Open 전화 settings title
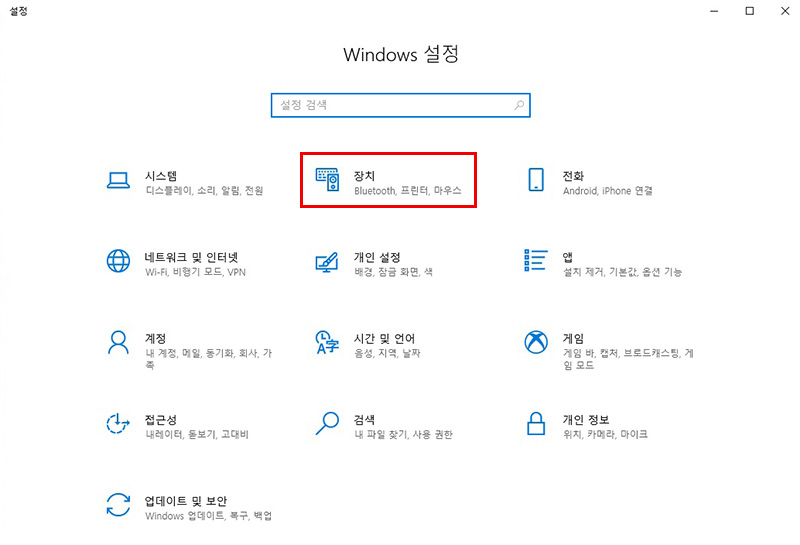Screen dimensions: 800x545 (x=573, y=176)
